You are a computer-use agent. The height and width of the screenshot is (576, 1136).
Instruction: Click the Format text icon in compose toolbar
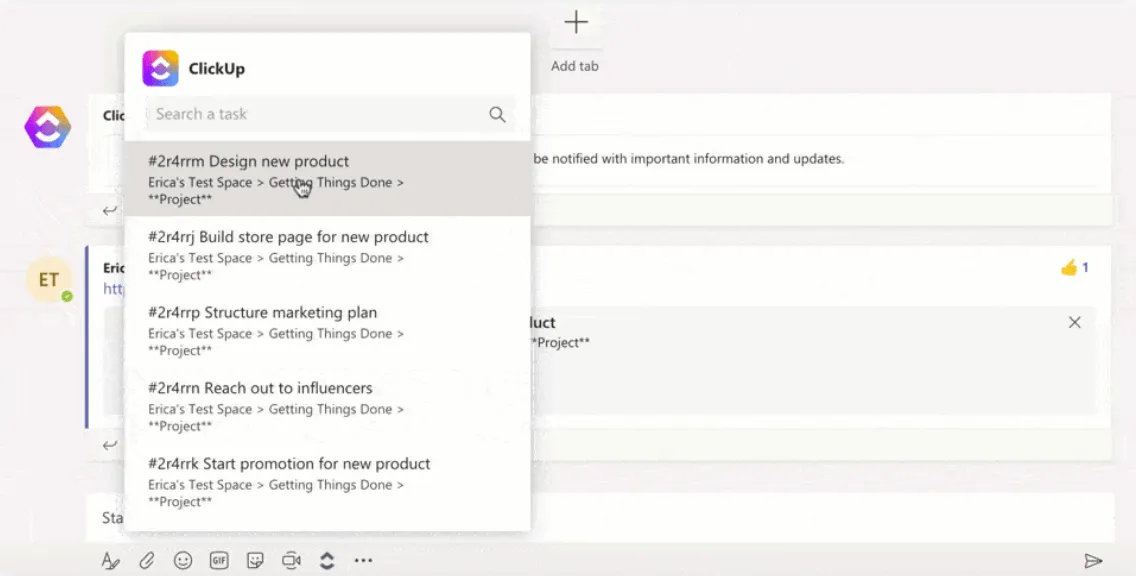[x=110, y=561]
